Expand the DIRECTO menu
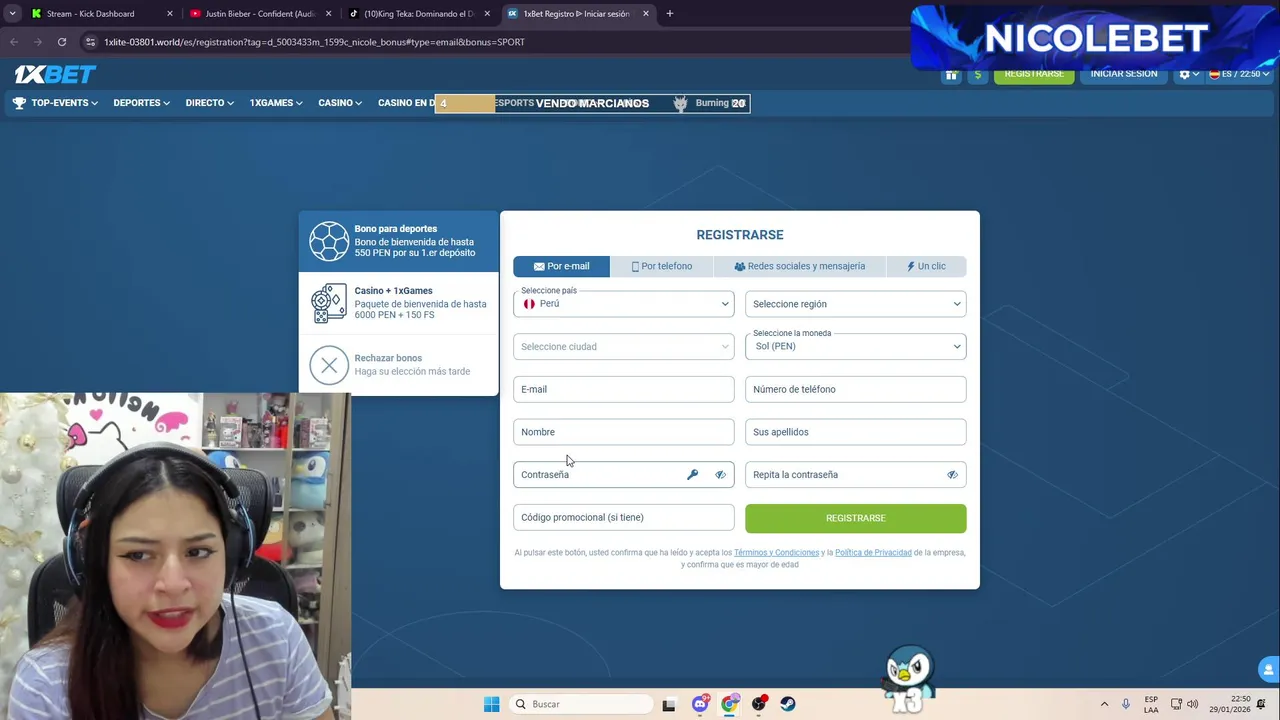The width and height of the screenshot is (1280, 720). (209, 103)
